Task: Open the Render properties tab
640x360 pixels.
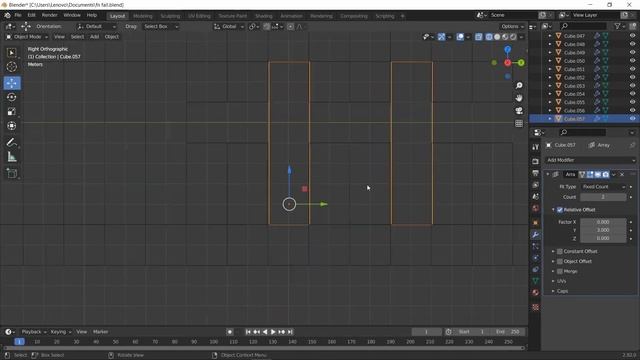Action: point(536,161)
